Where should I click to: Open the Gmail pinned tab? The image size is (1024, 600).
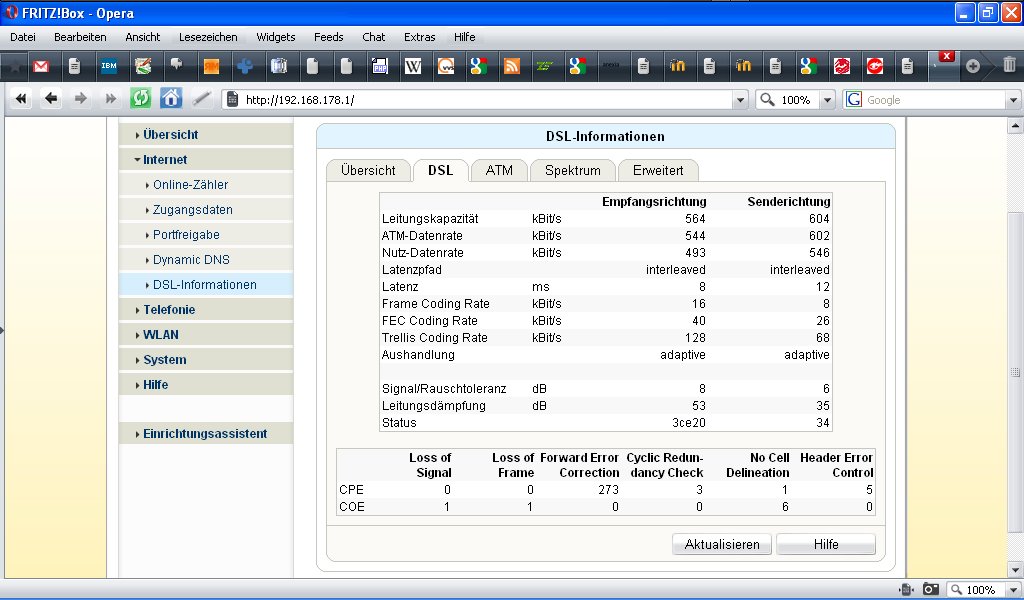tap(41, 66)
